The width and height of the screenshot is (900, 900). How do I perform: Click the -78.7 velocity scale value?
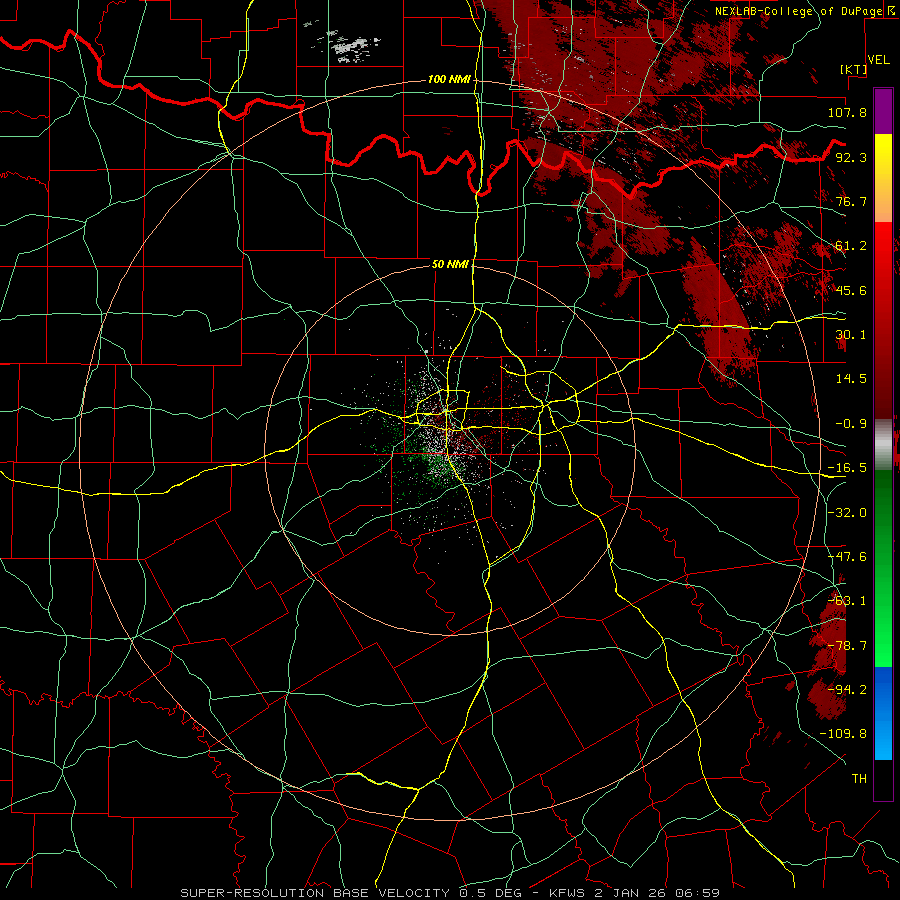847,646
